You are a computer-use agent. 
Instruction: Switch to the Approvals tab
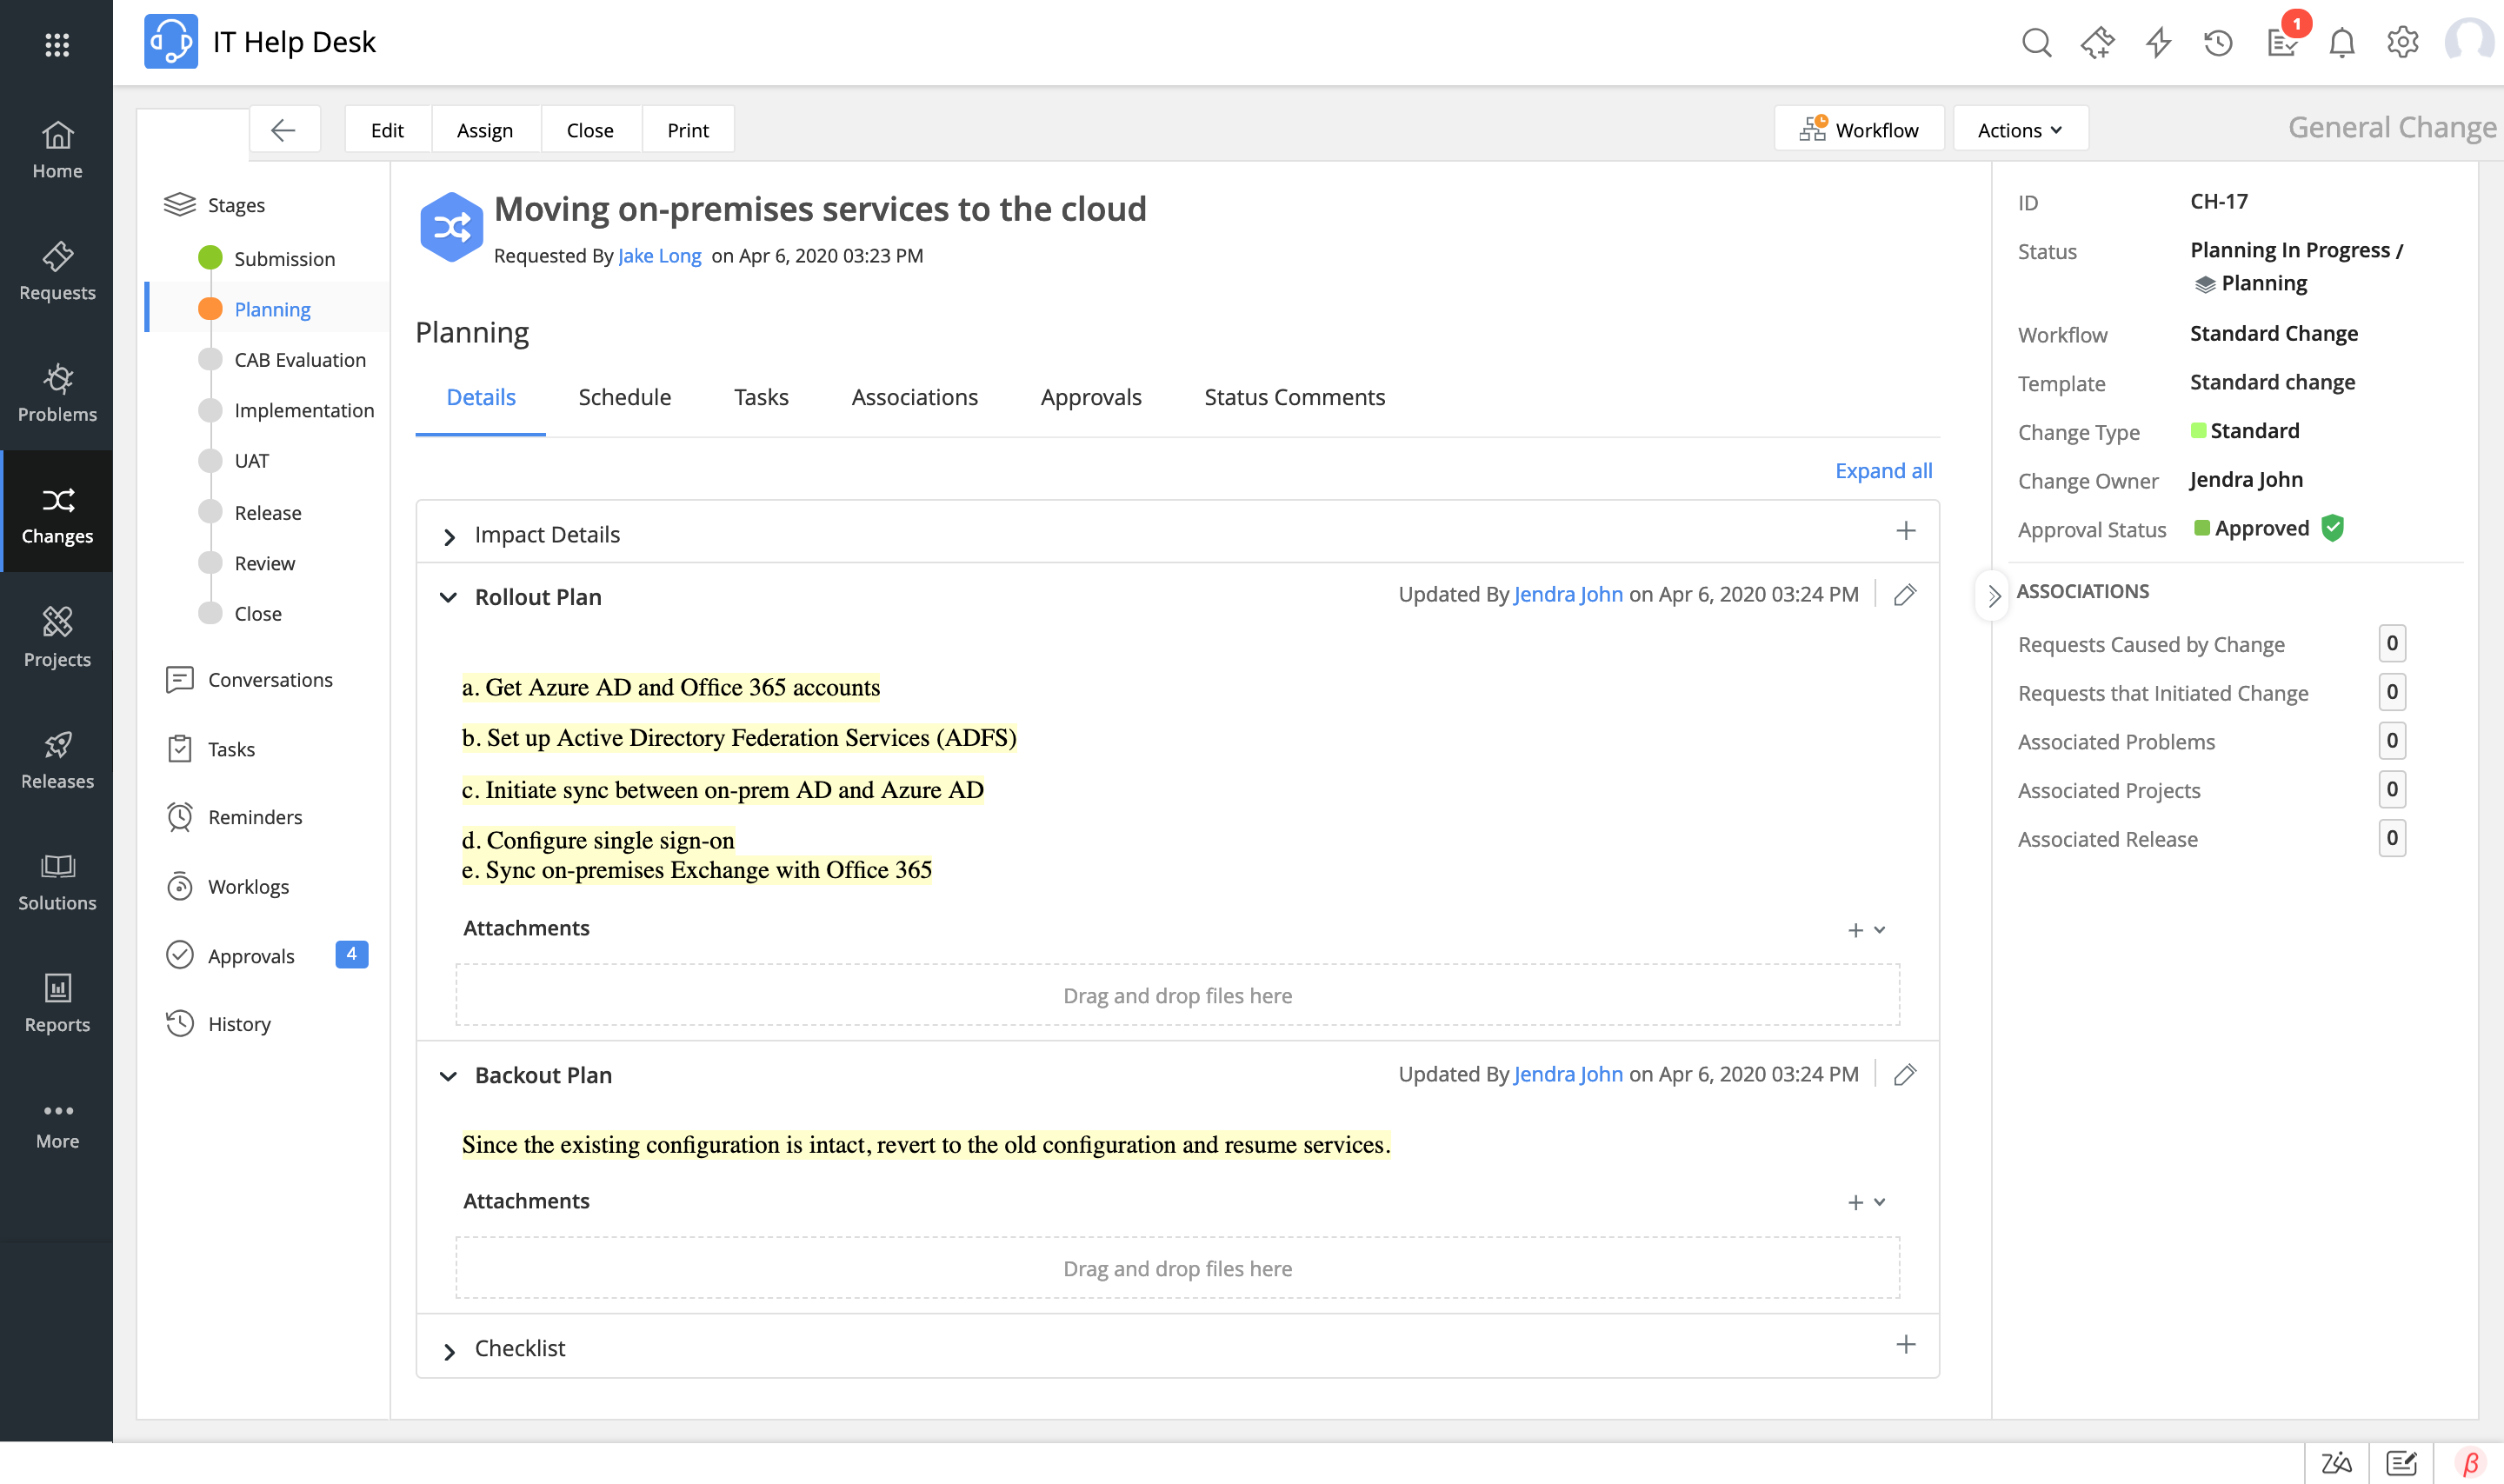click(x=1090, y=397)
